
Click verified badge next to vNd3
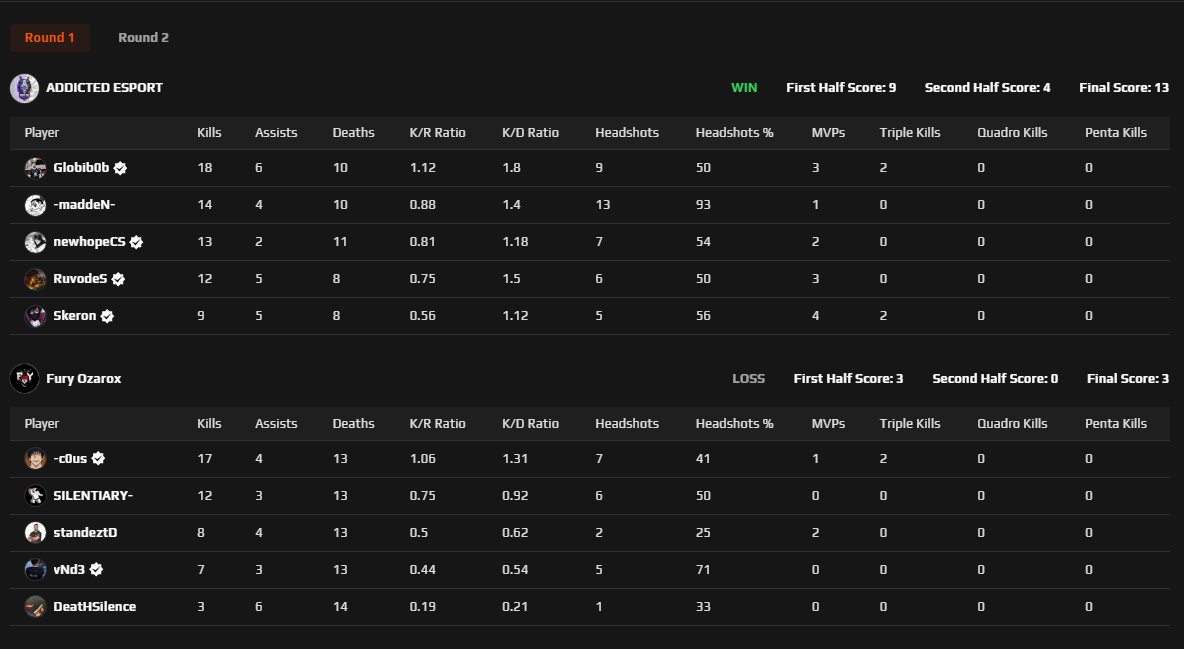click(96, 570)
